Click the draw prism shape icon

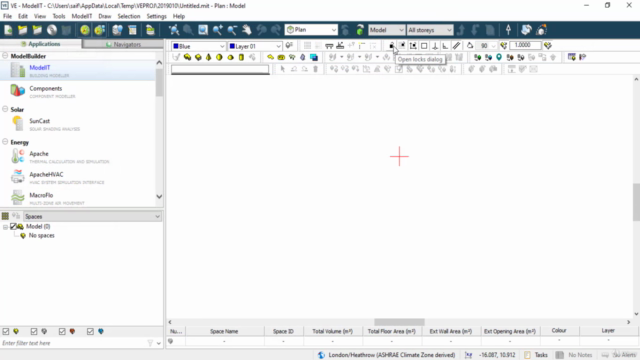198,58
